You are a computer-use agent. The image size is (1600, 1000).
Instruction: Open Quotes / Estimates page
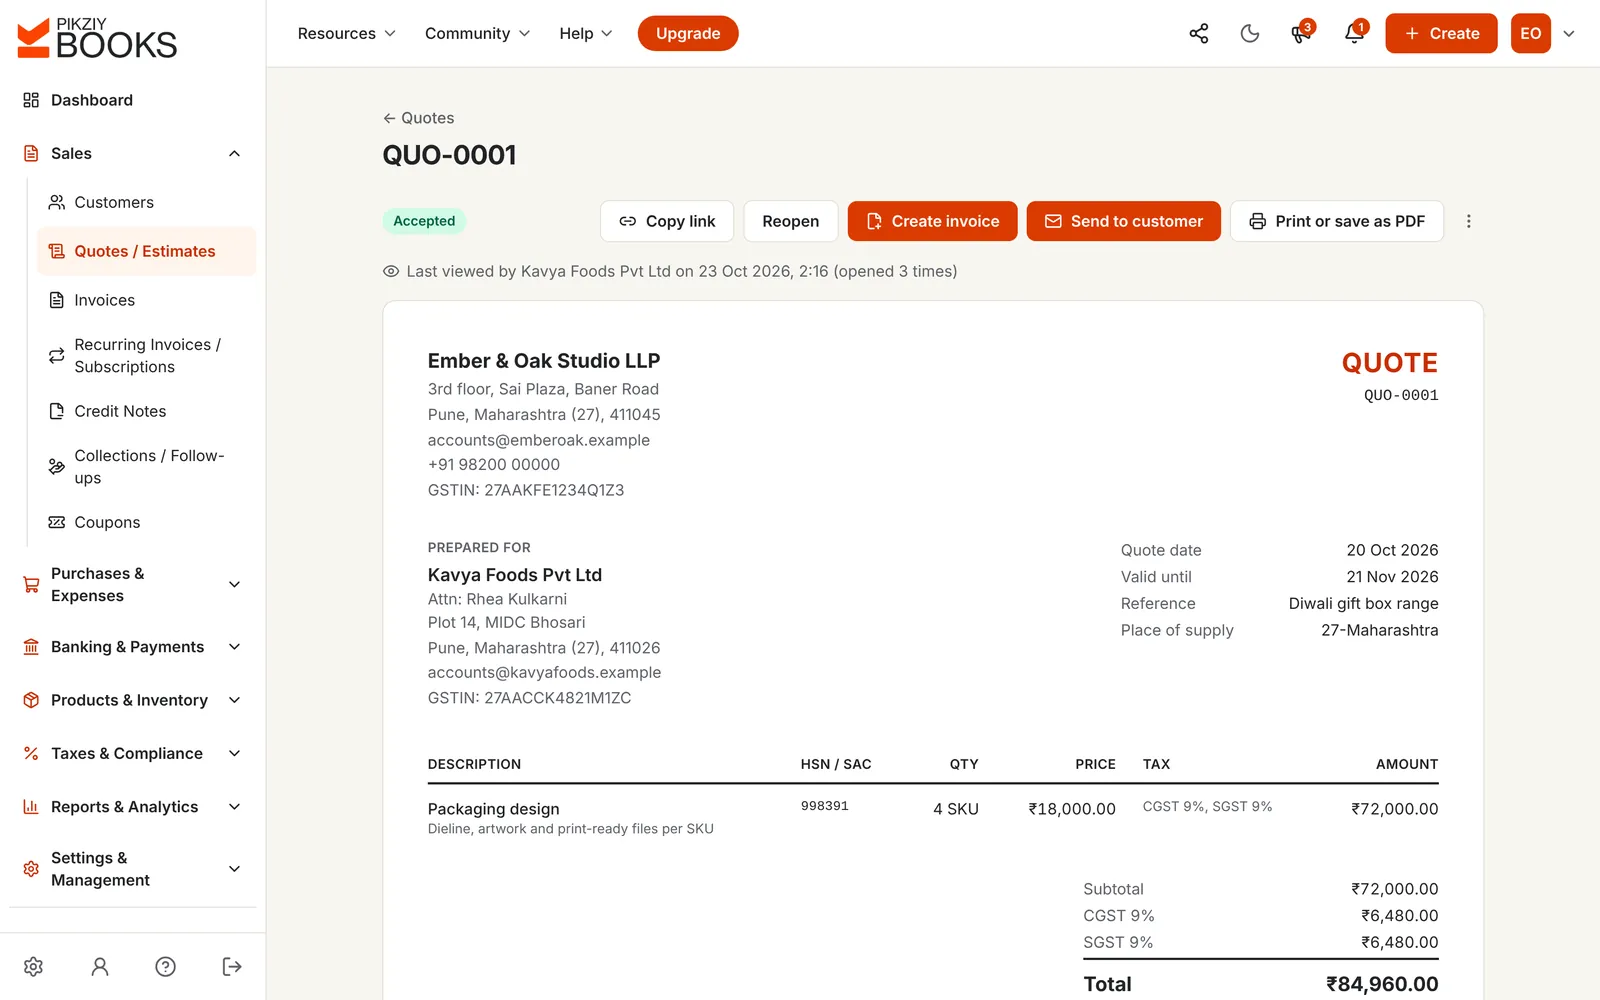pyautogui.click(x=146, y=251)
